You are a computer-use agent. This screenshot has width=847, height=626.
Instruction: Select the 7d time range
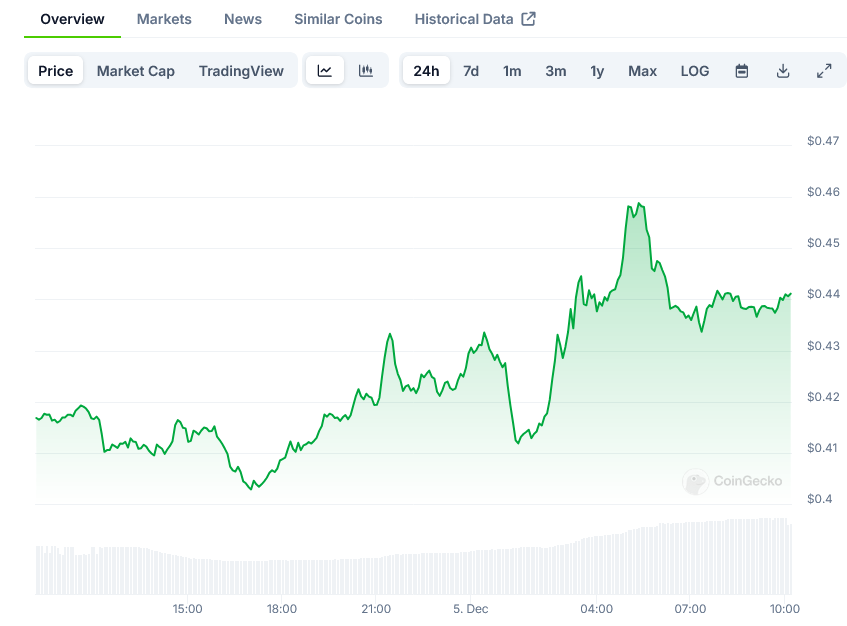point(471,71)
